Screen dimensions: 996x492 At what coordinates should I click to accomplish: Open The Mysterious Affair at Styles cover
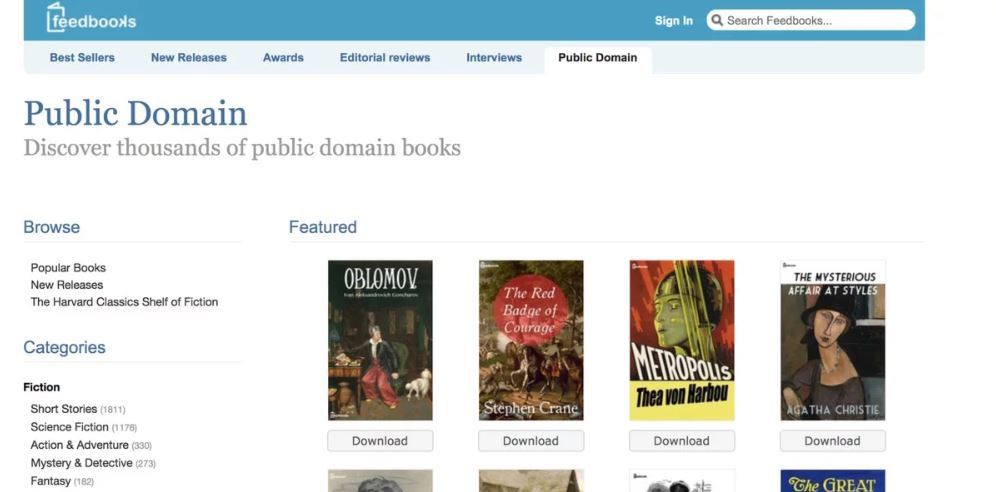(x=833, y=340)
